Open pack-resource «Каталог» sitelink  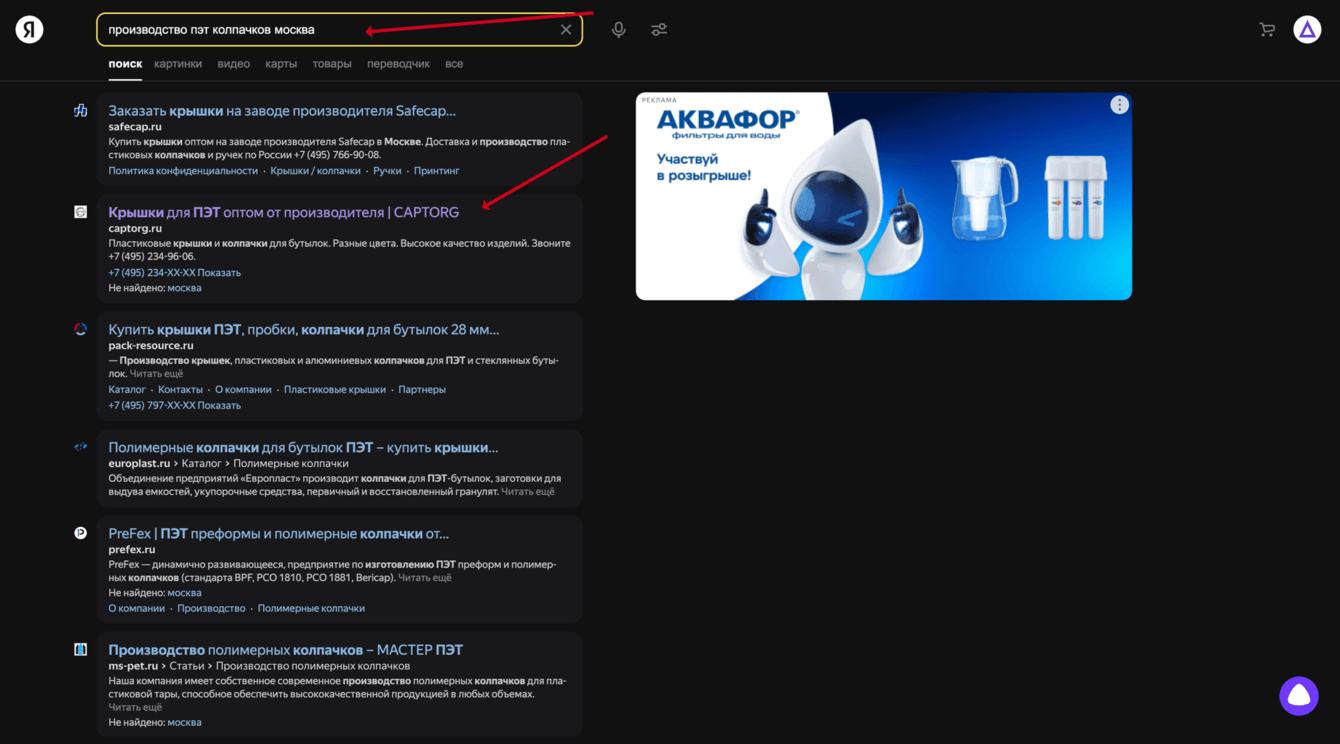(x=127, y=390)
